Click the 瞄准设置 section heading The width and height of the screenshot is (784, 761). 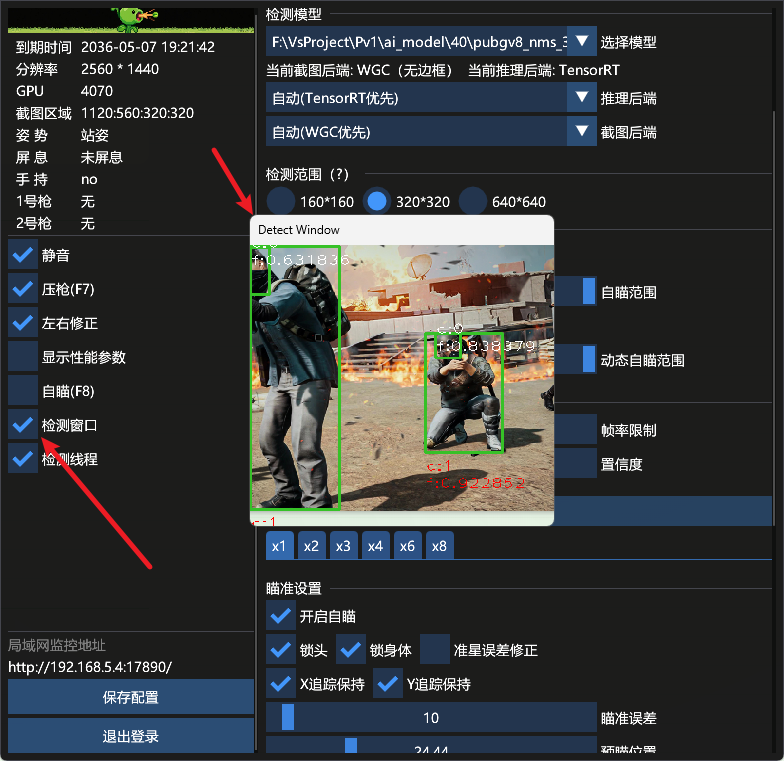(x=294, y=588)
